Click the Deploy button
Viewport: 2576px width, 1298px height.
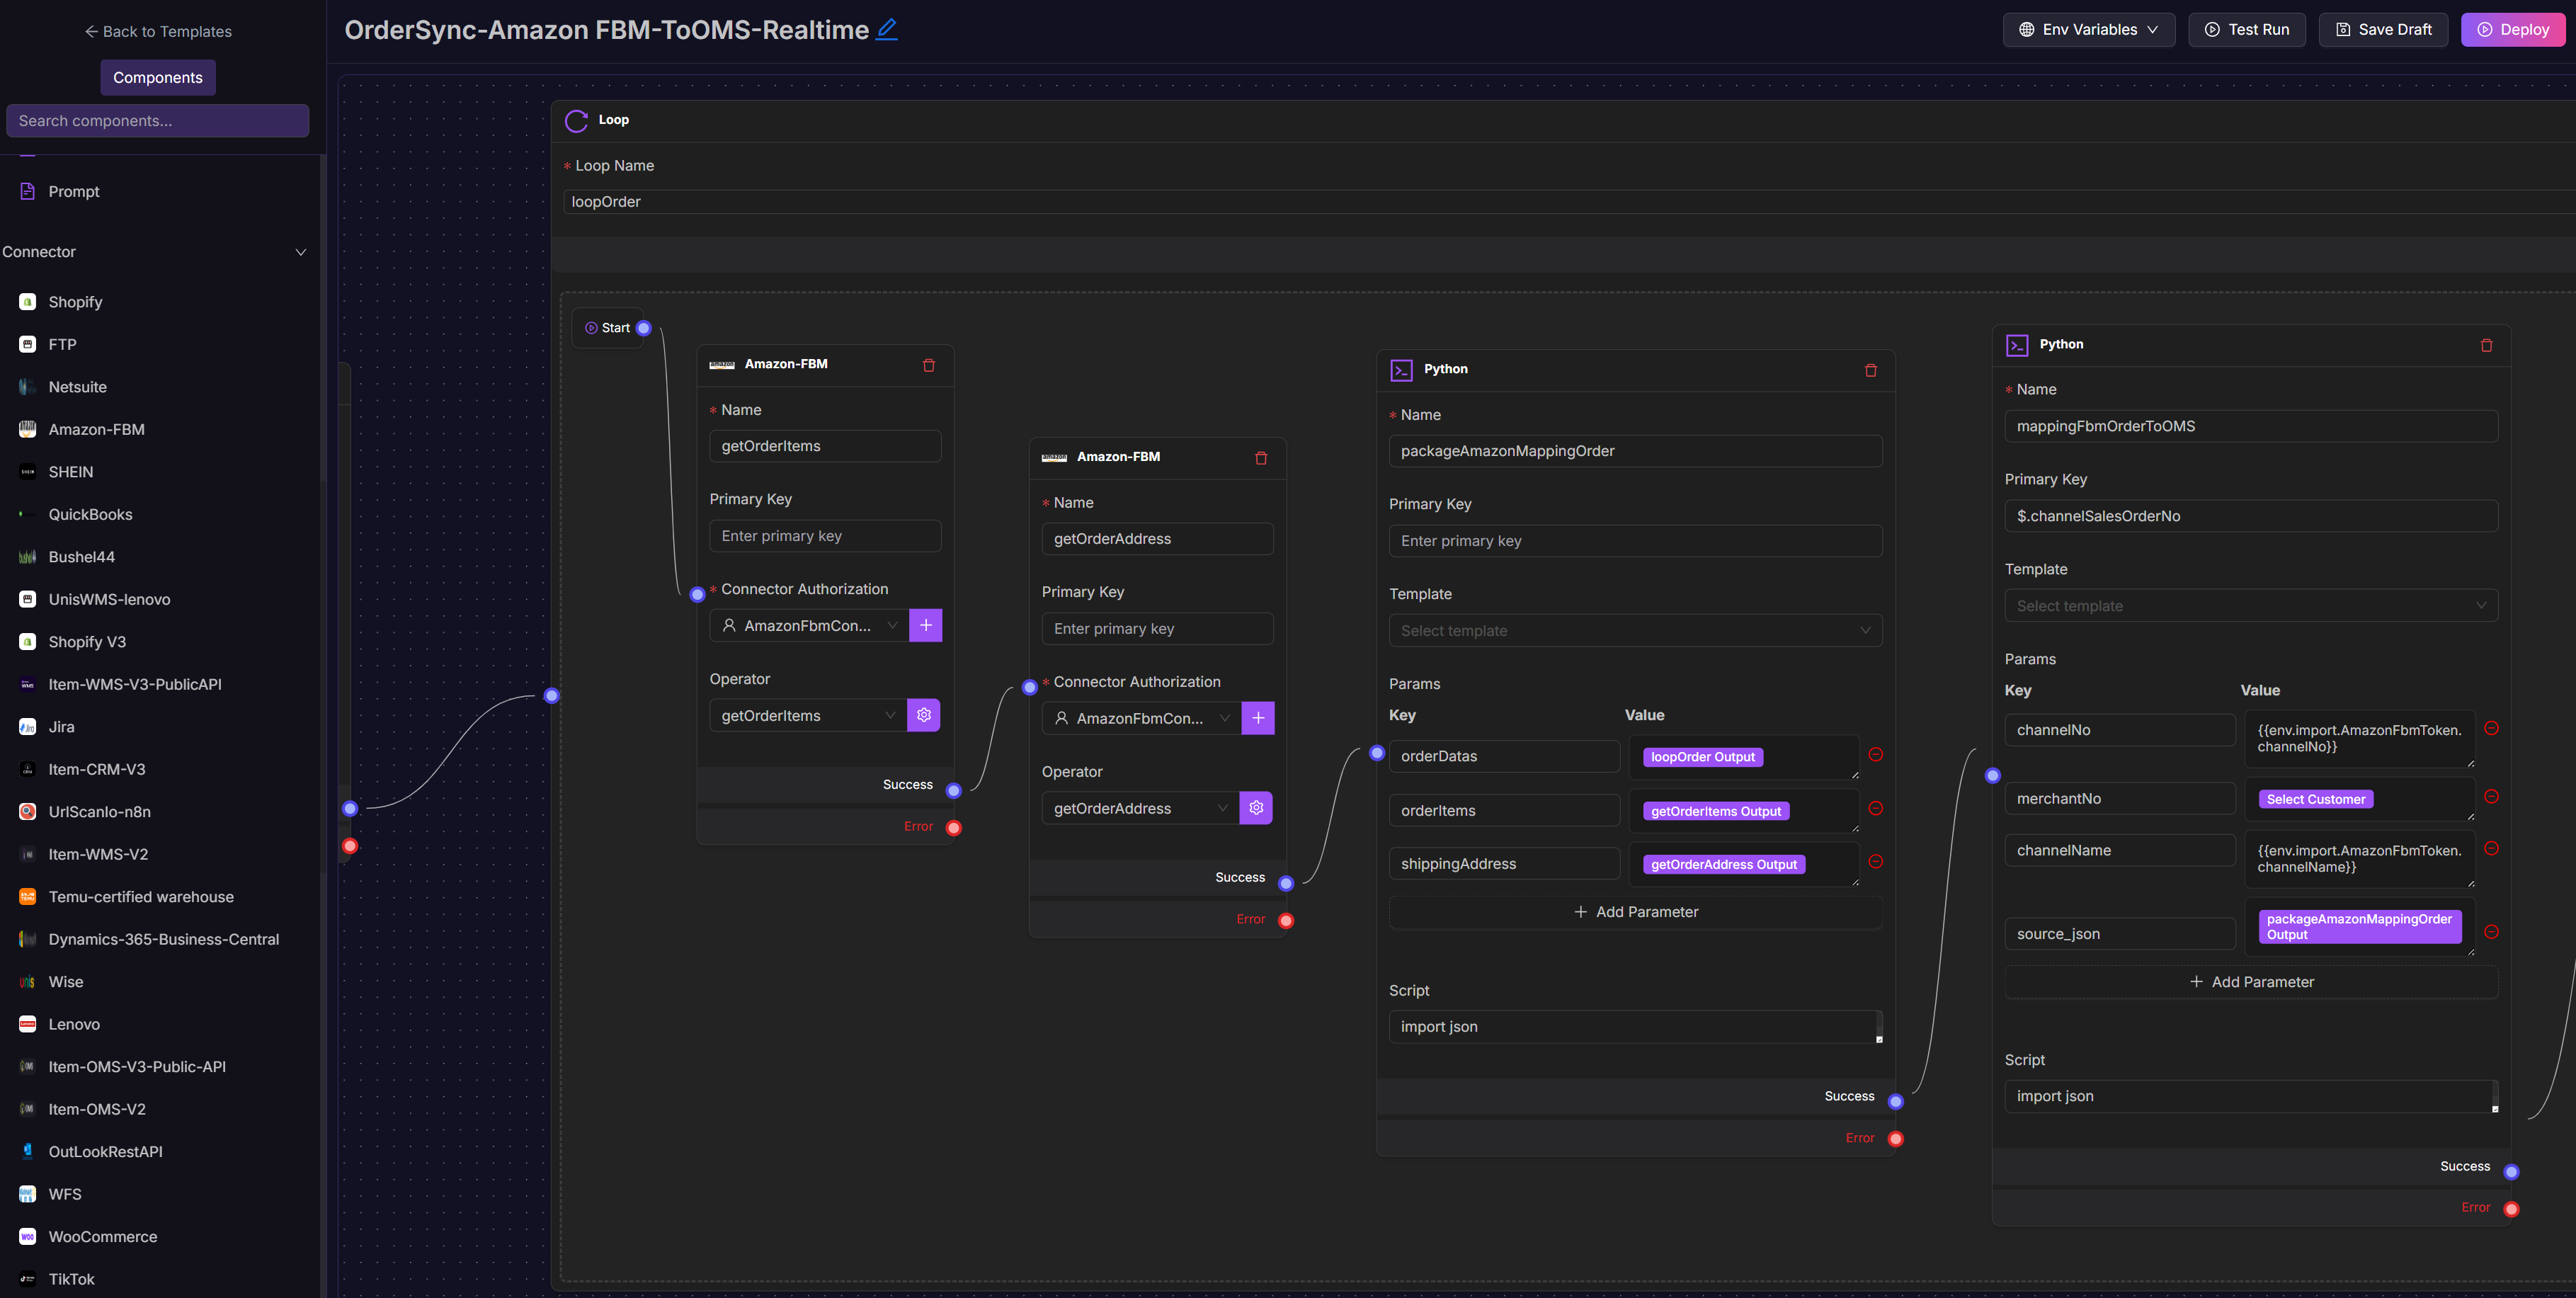(2512, 30)
